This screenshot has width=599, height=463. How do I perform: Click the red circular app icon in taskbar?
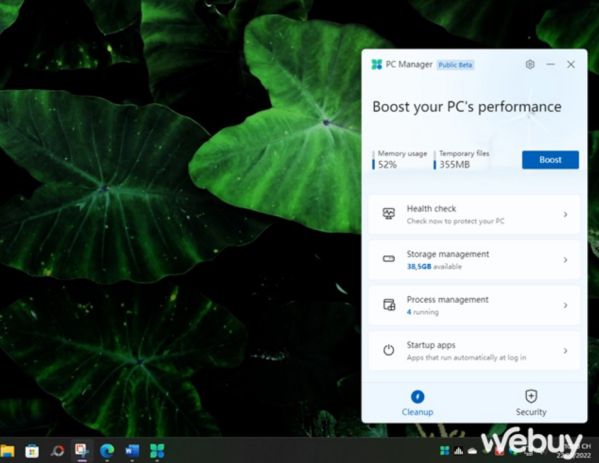pyautogui.click(x=57, y=451)
